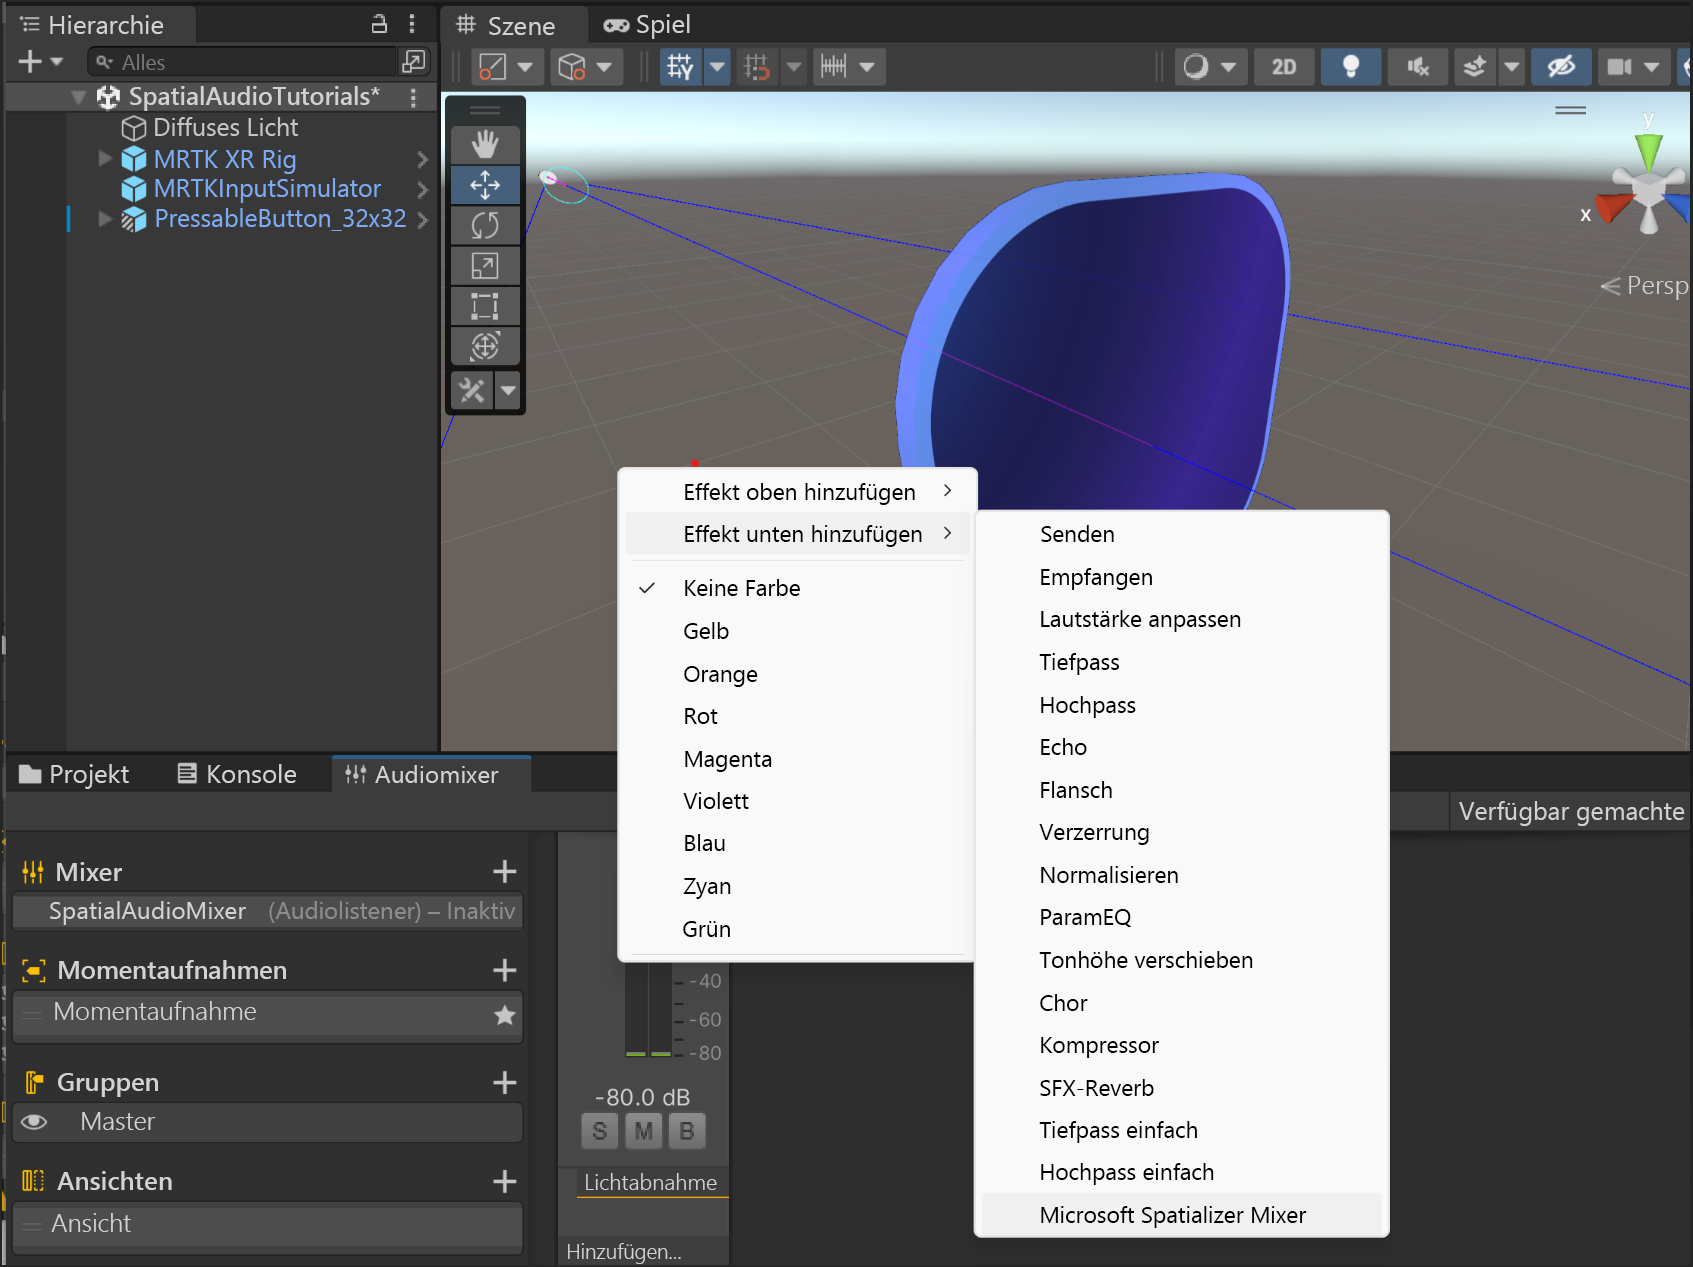Select the Rotate tool
This screenshot has height=1267, width=1693.
point(485,225)
